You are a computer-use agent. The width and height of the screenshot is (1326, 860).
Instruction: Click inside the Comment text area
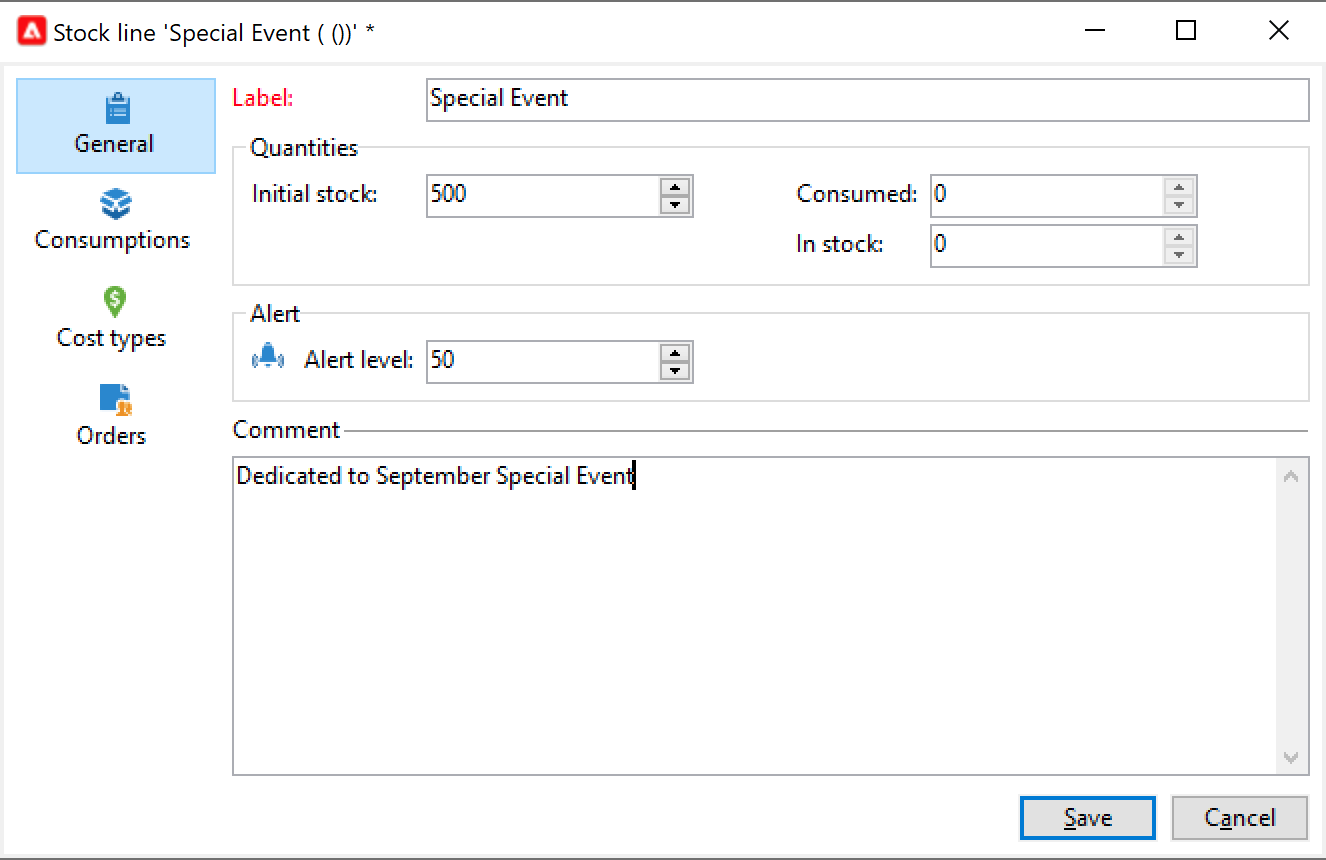(x=755, y=615)
